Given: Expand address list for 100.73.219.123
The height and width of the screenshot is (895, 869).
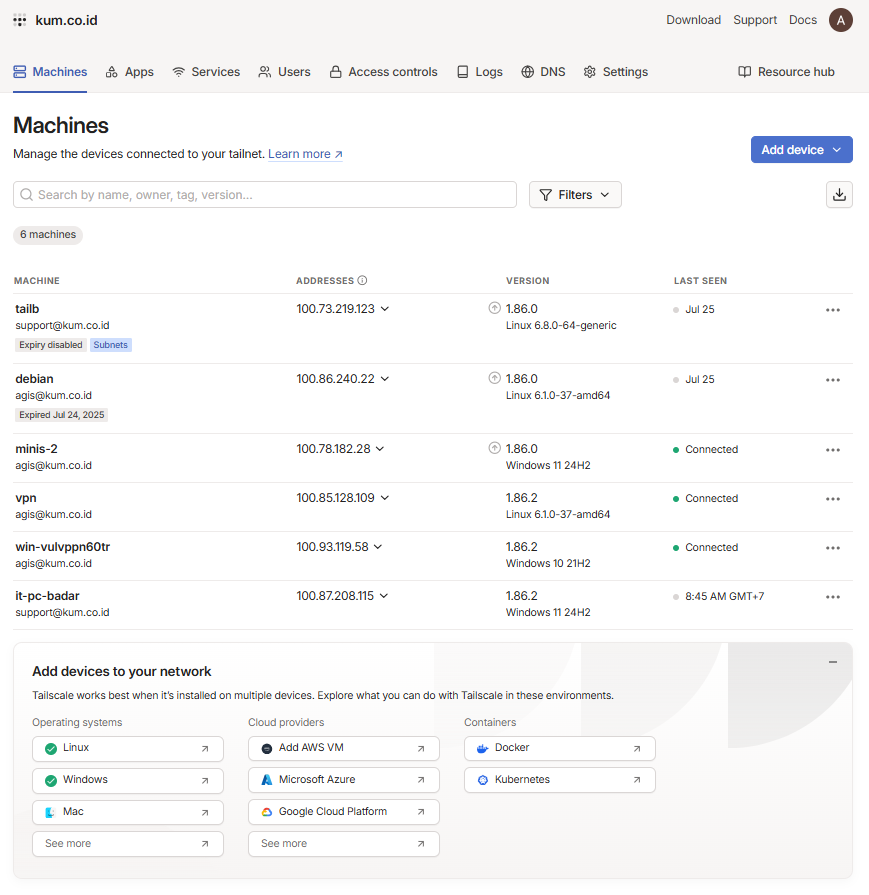Looking at the screenshot, I should coord(385,309).
